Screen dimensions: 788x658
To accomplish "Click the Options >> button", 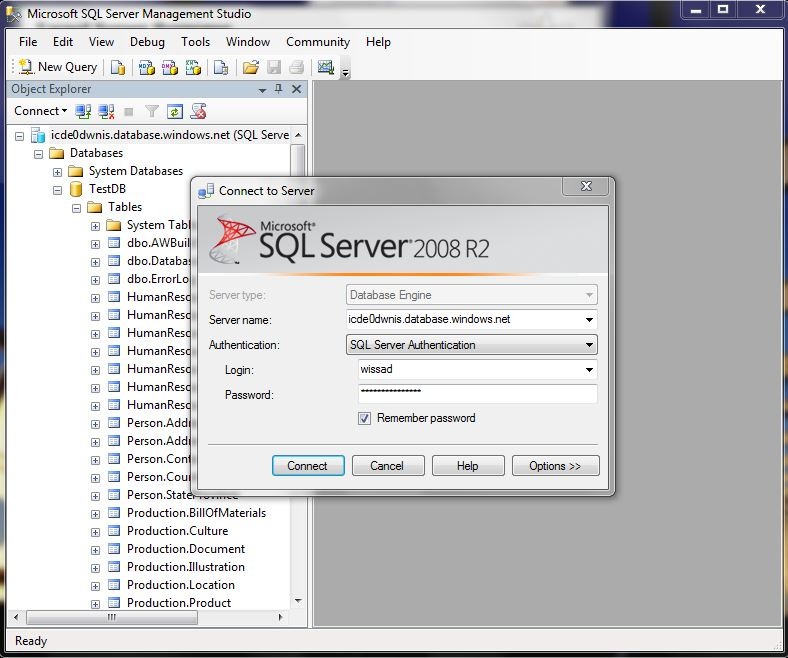I will pyautogui.click(x=555, y=465).
